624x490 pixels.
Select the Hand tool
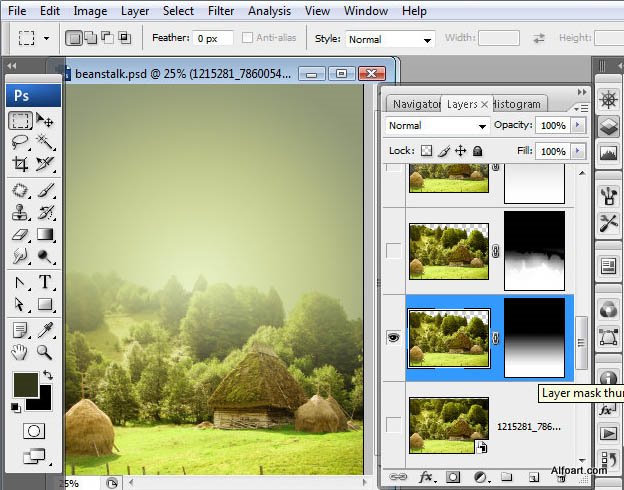(19, 352)
